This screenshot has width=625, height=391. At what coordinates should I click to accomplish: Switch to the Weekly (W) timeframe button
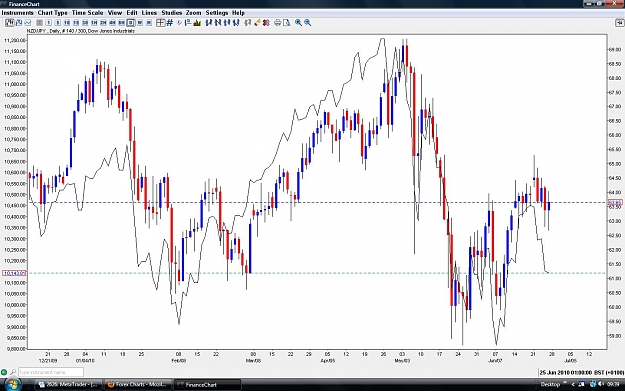pos(140,23)
